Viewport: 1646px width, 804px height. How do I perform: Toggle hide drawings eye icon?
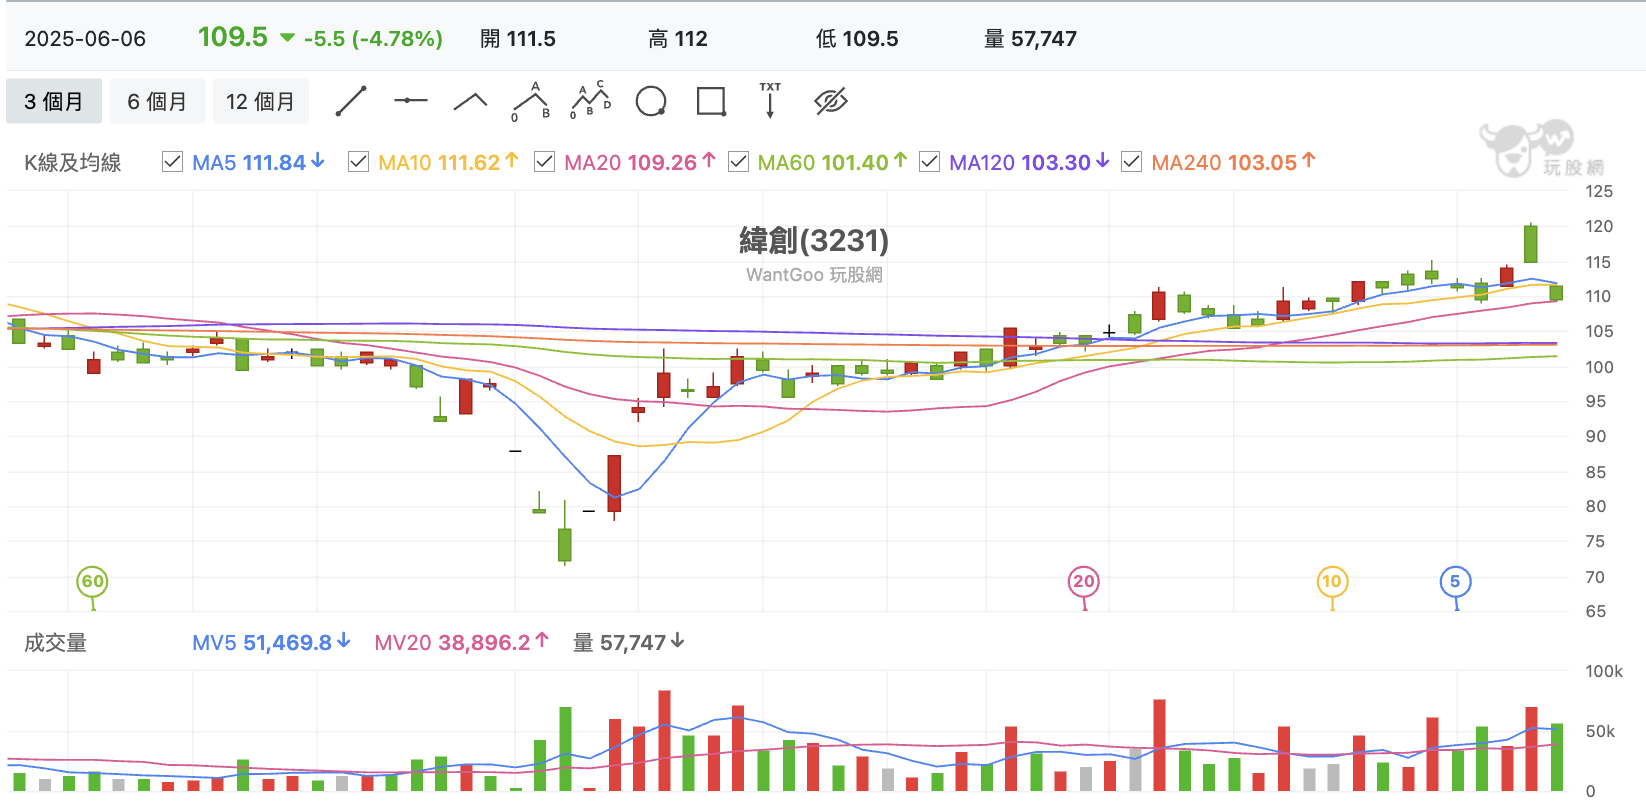click(x=831, y=101)
